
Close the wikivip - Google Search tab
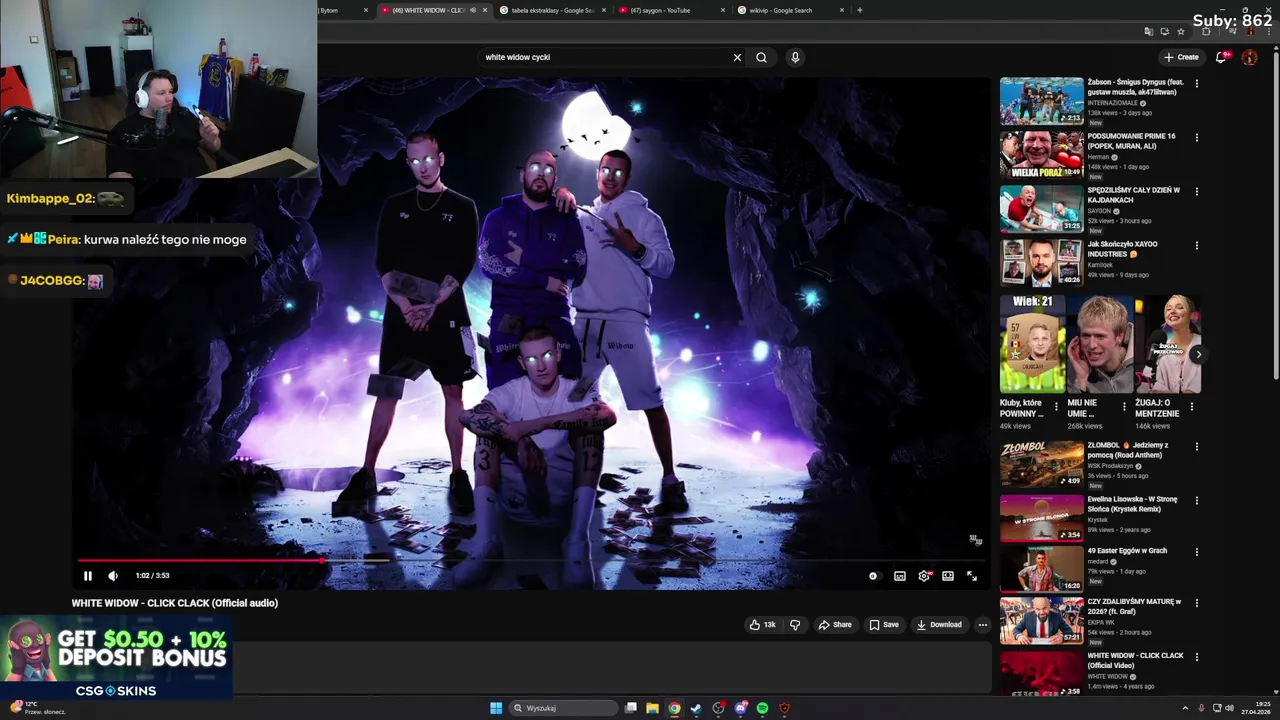(842, 10)
